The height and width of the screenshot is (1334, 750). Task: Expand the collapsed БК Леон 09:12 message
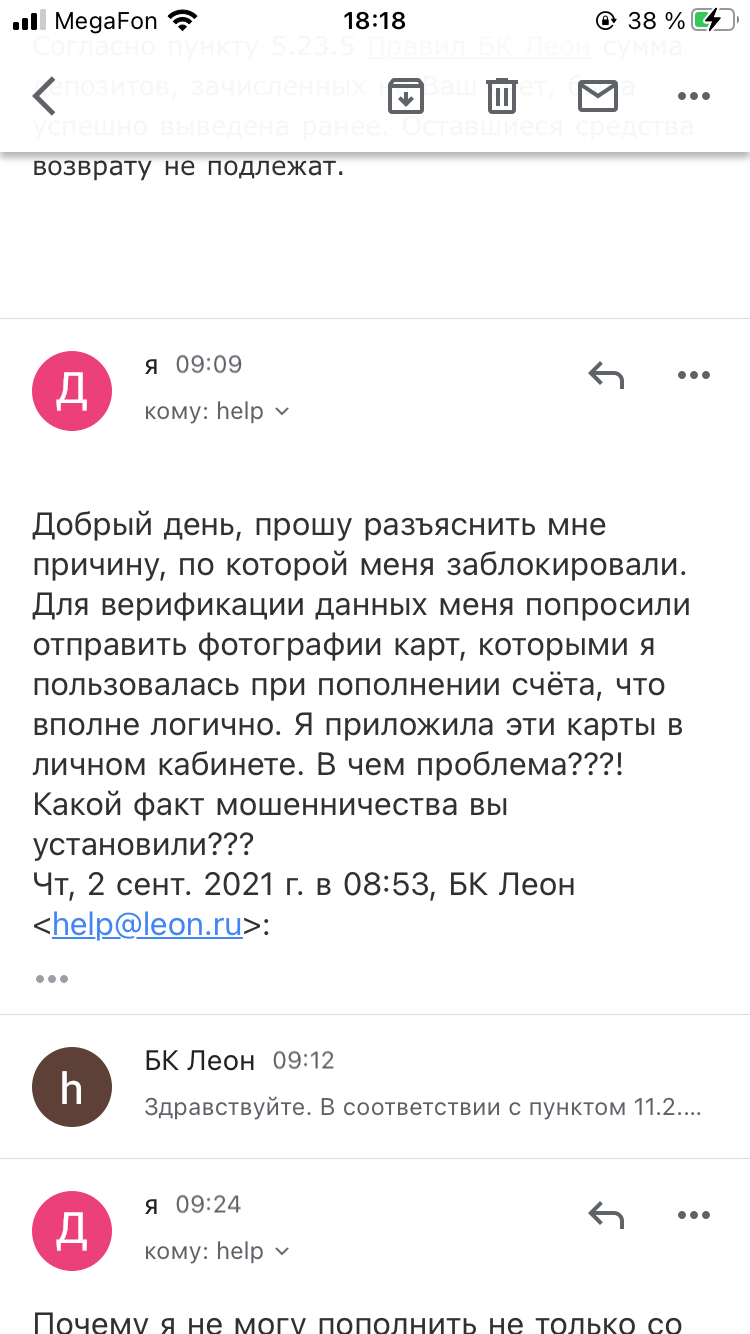375,1087
